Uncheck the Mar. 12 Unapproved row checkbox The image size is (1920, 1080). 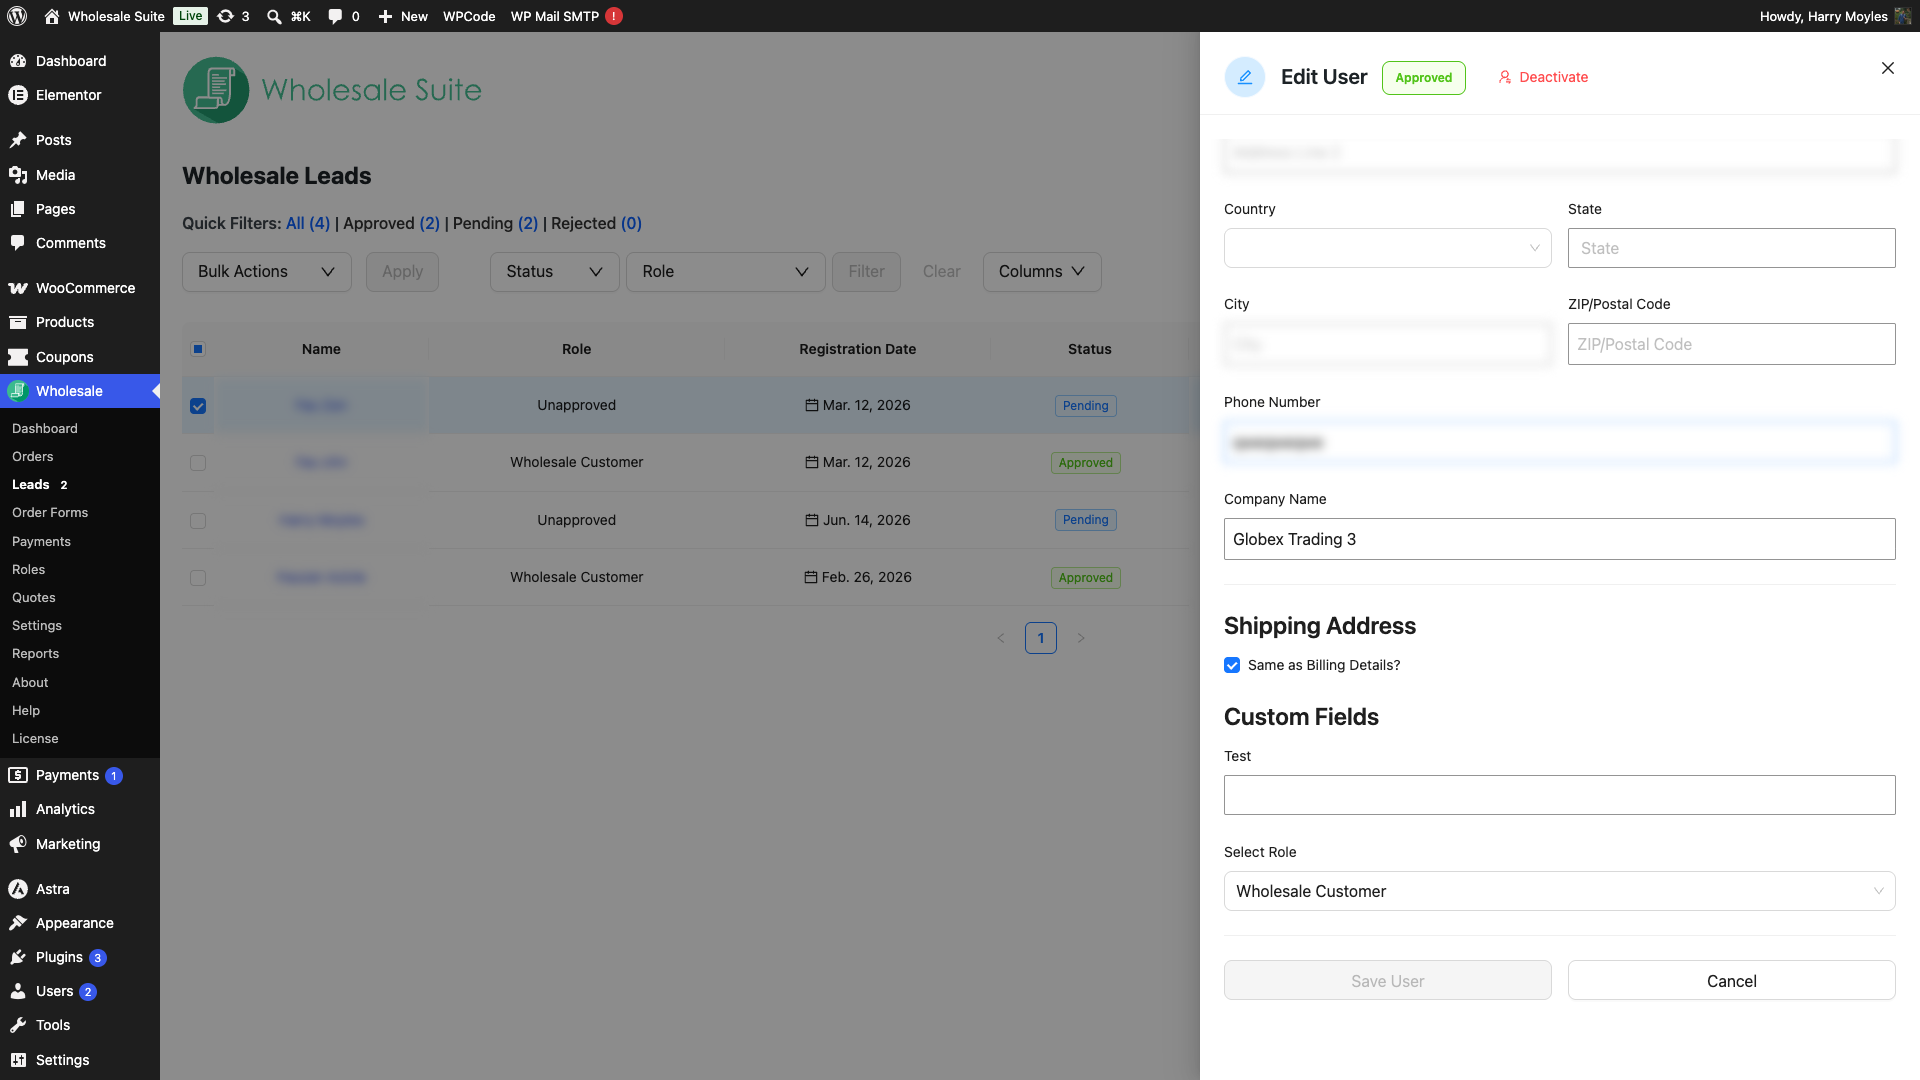coord(198,406)
